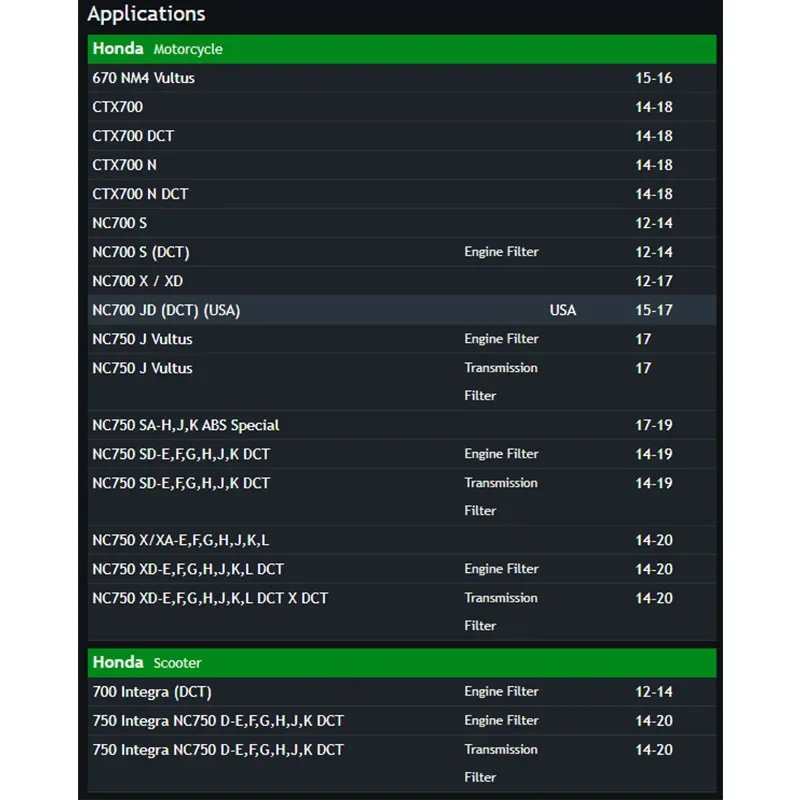Click the Applications heading
The image size is (800, 800).
(x=146, y=14)
